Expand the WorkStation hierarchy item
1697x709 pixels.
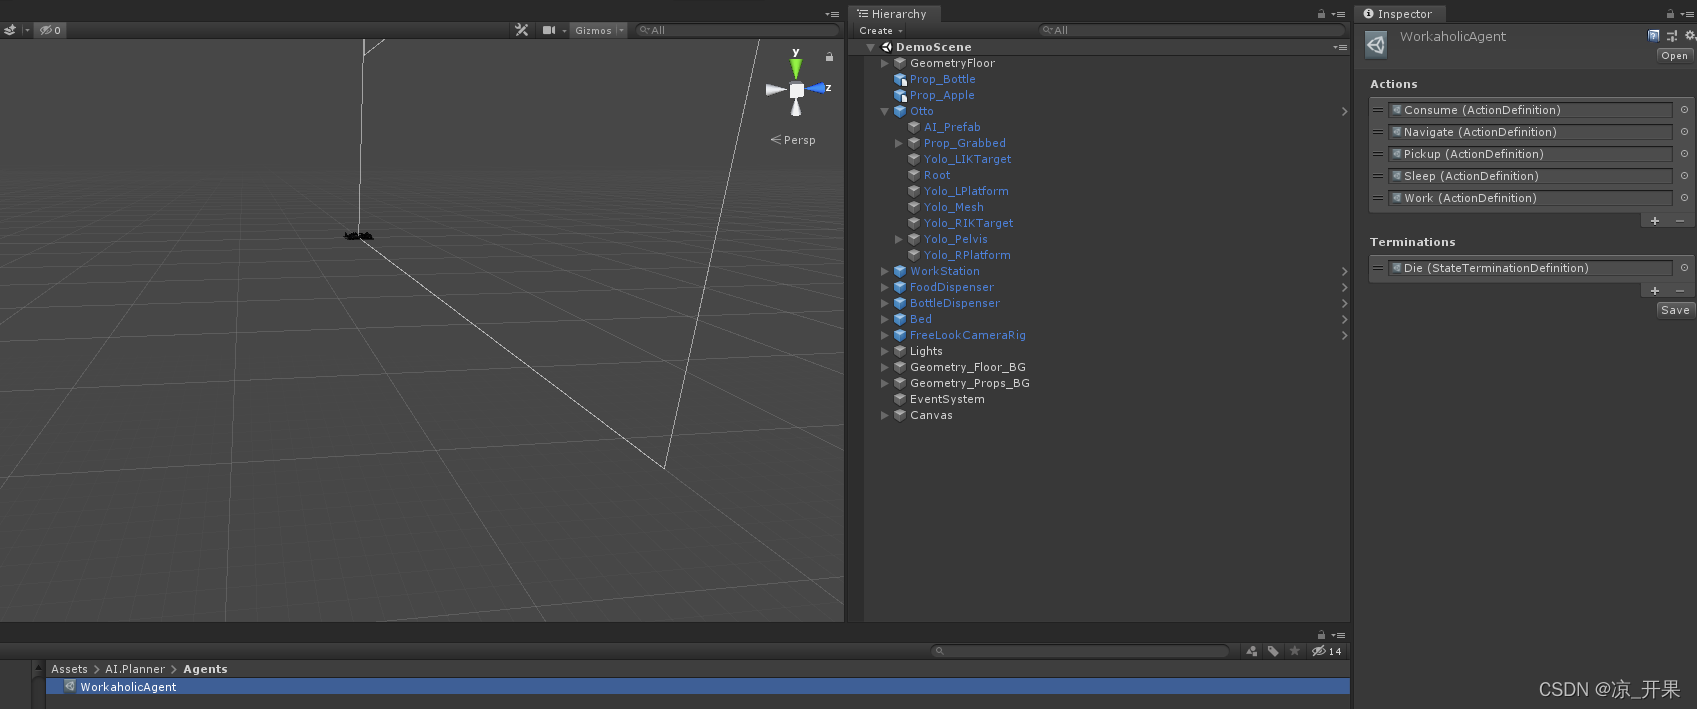pos(884,271)
